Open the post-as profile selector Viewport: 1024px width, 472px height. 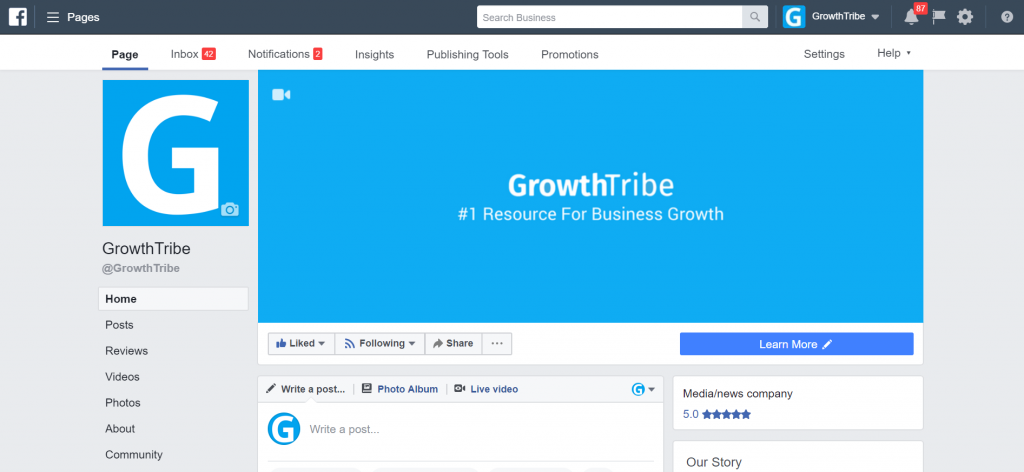[x=644, y=389]
